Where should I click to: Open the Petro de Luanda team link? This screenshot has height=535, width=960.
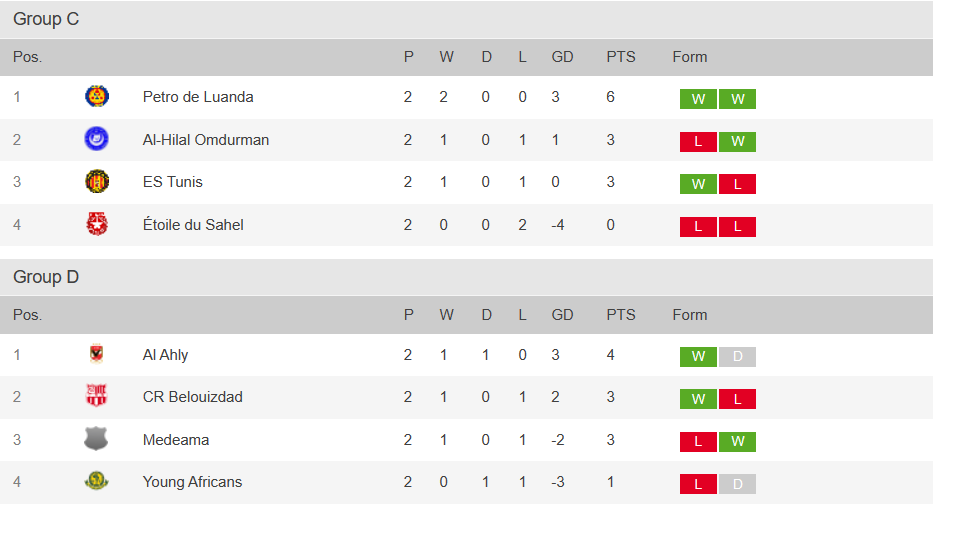(x=198, y=97)
